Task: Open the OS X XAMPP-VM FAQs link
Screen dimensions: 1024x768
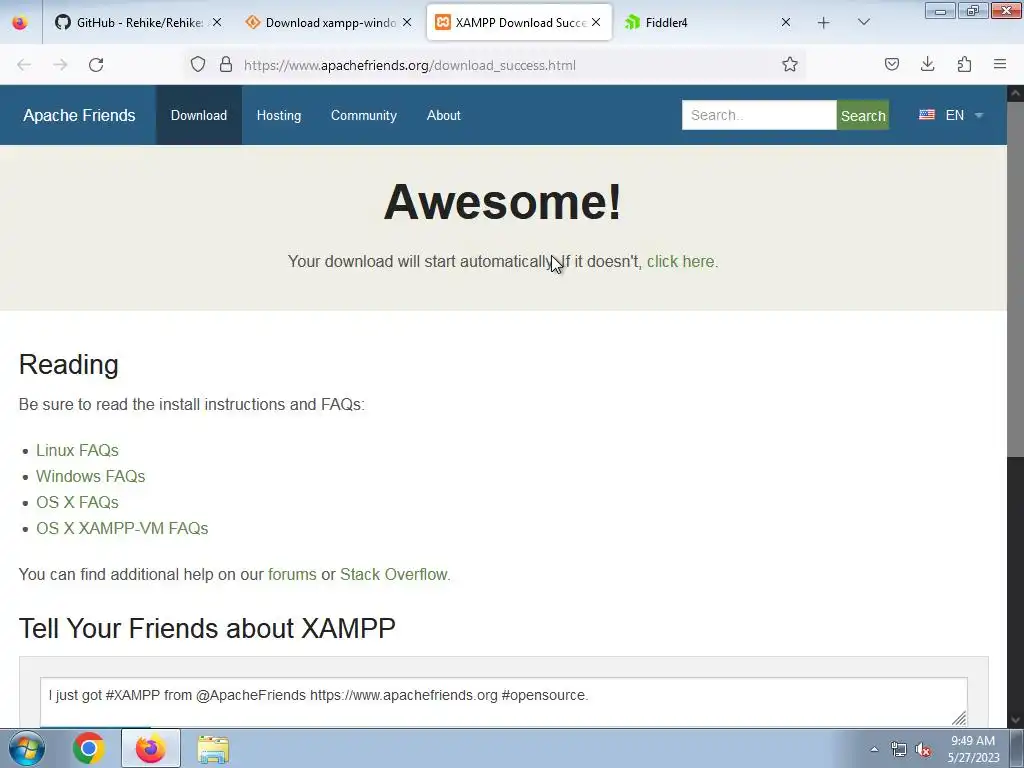Action: pyautogui.click(x=122, y=528)
